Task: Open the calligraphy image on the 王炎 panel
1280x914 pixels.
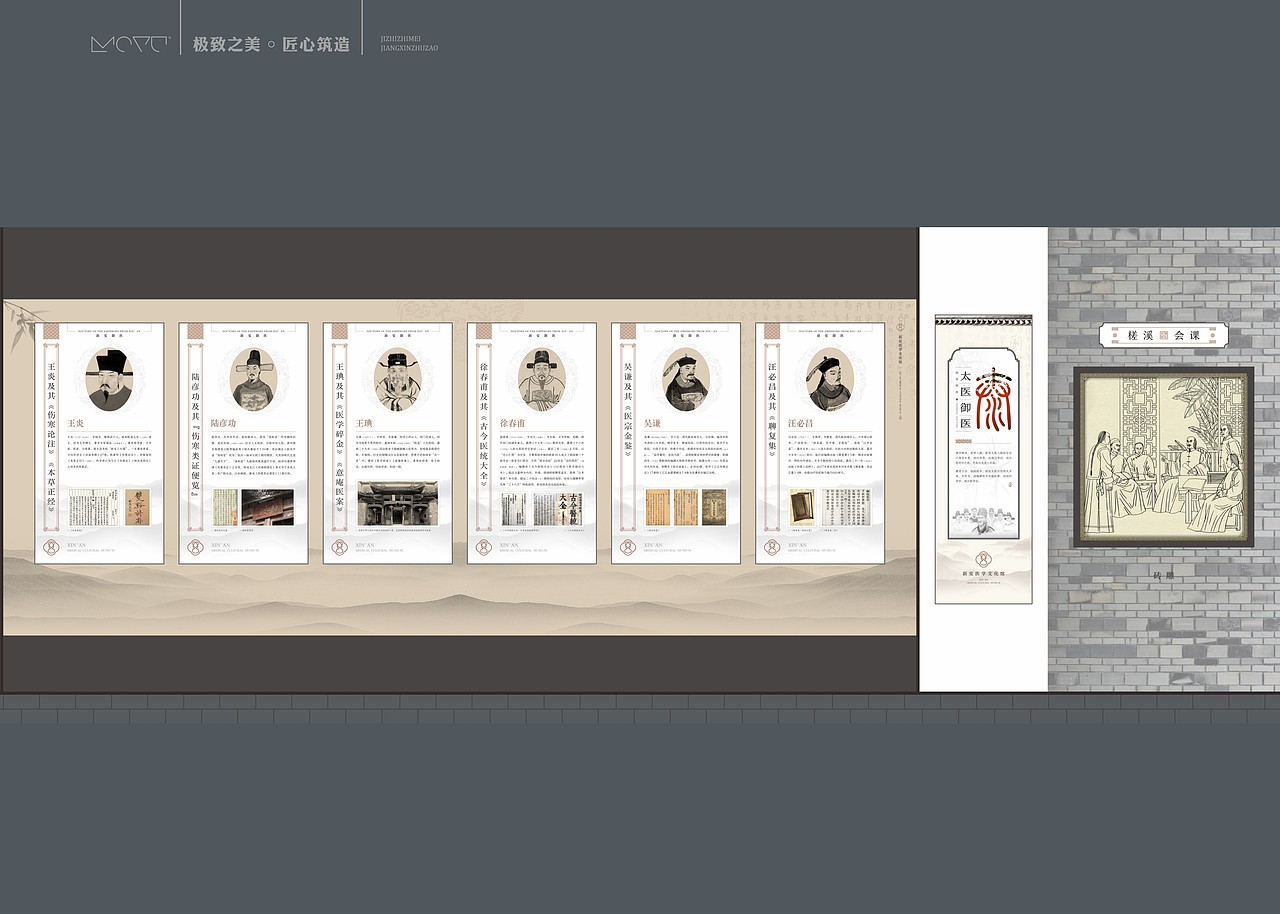Action: [x=136, y=507]
